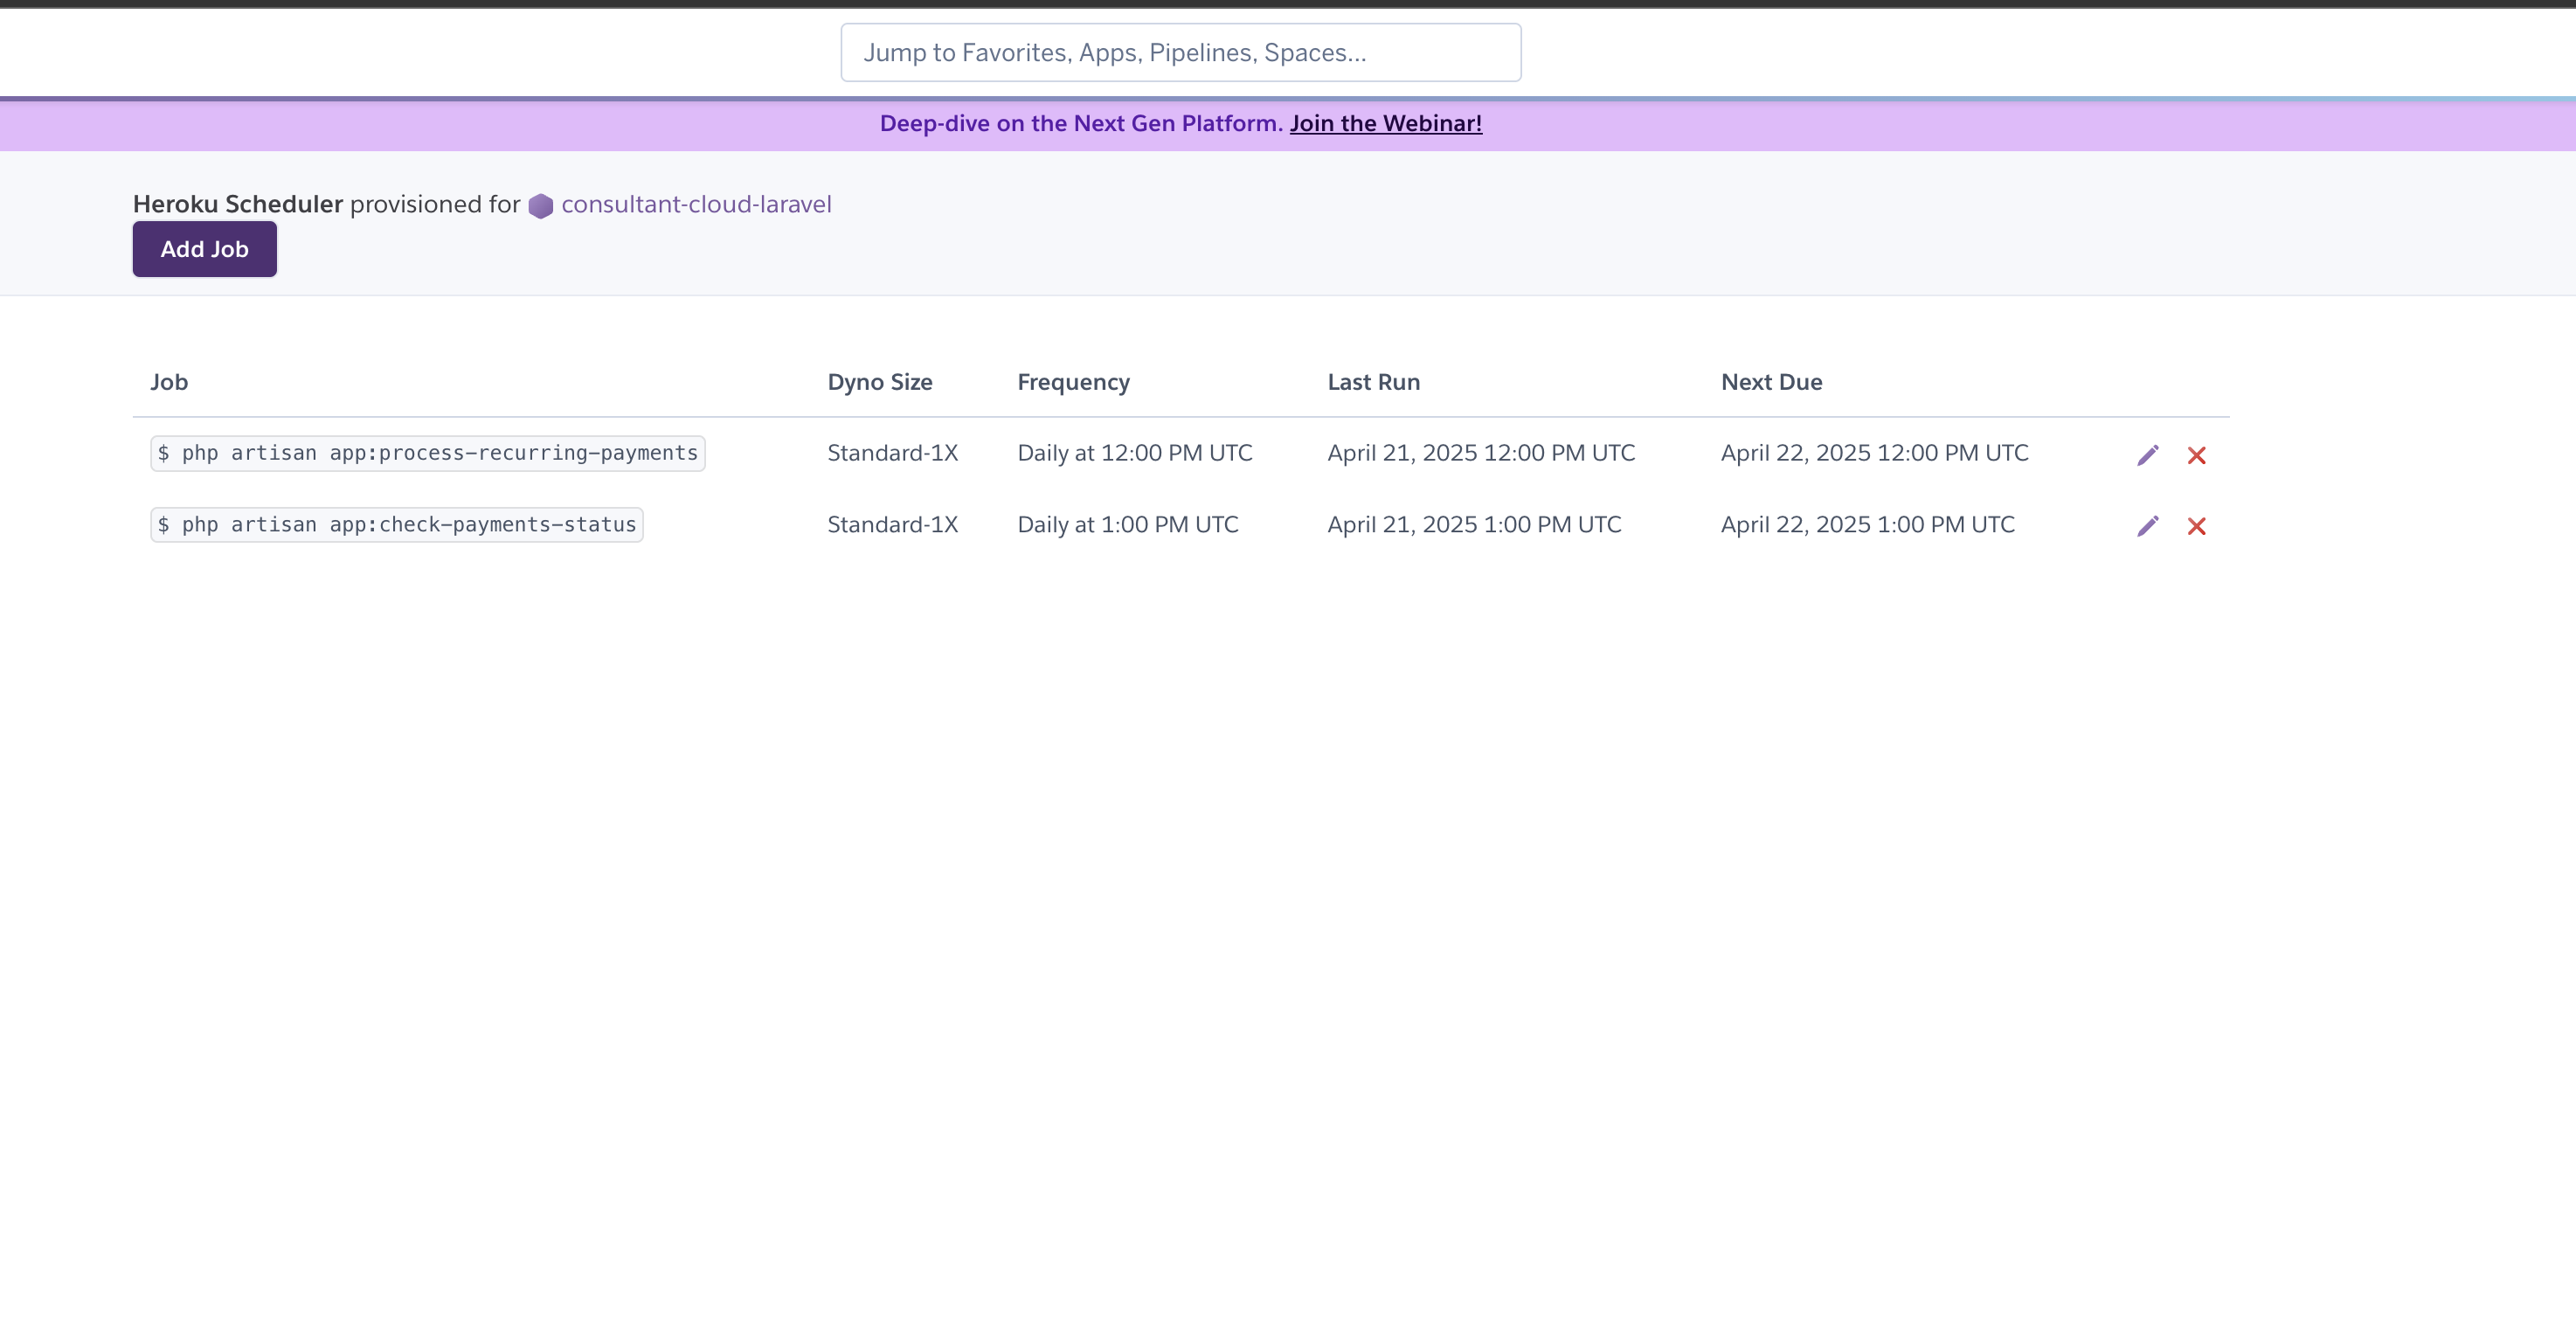This screenshot has height=1339, width=2576.
Task: Click the Last Run column header
Action: coord(1373,382)
